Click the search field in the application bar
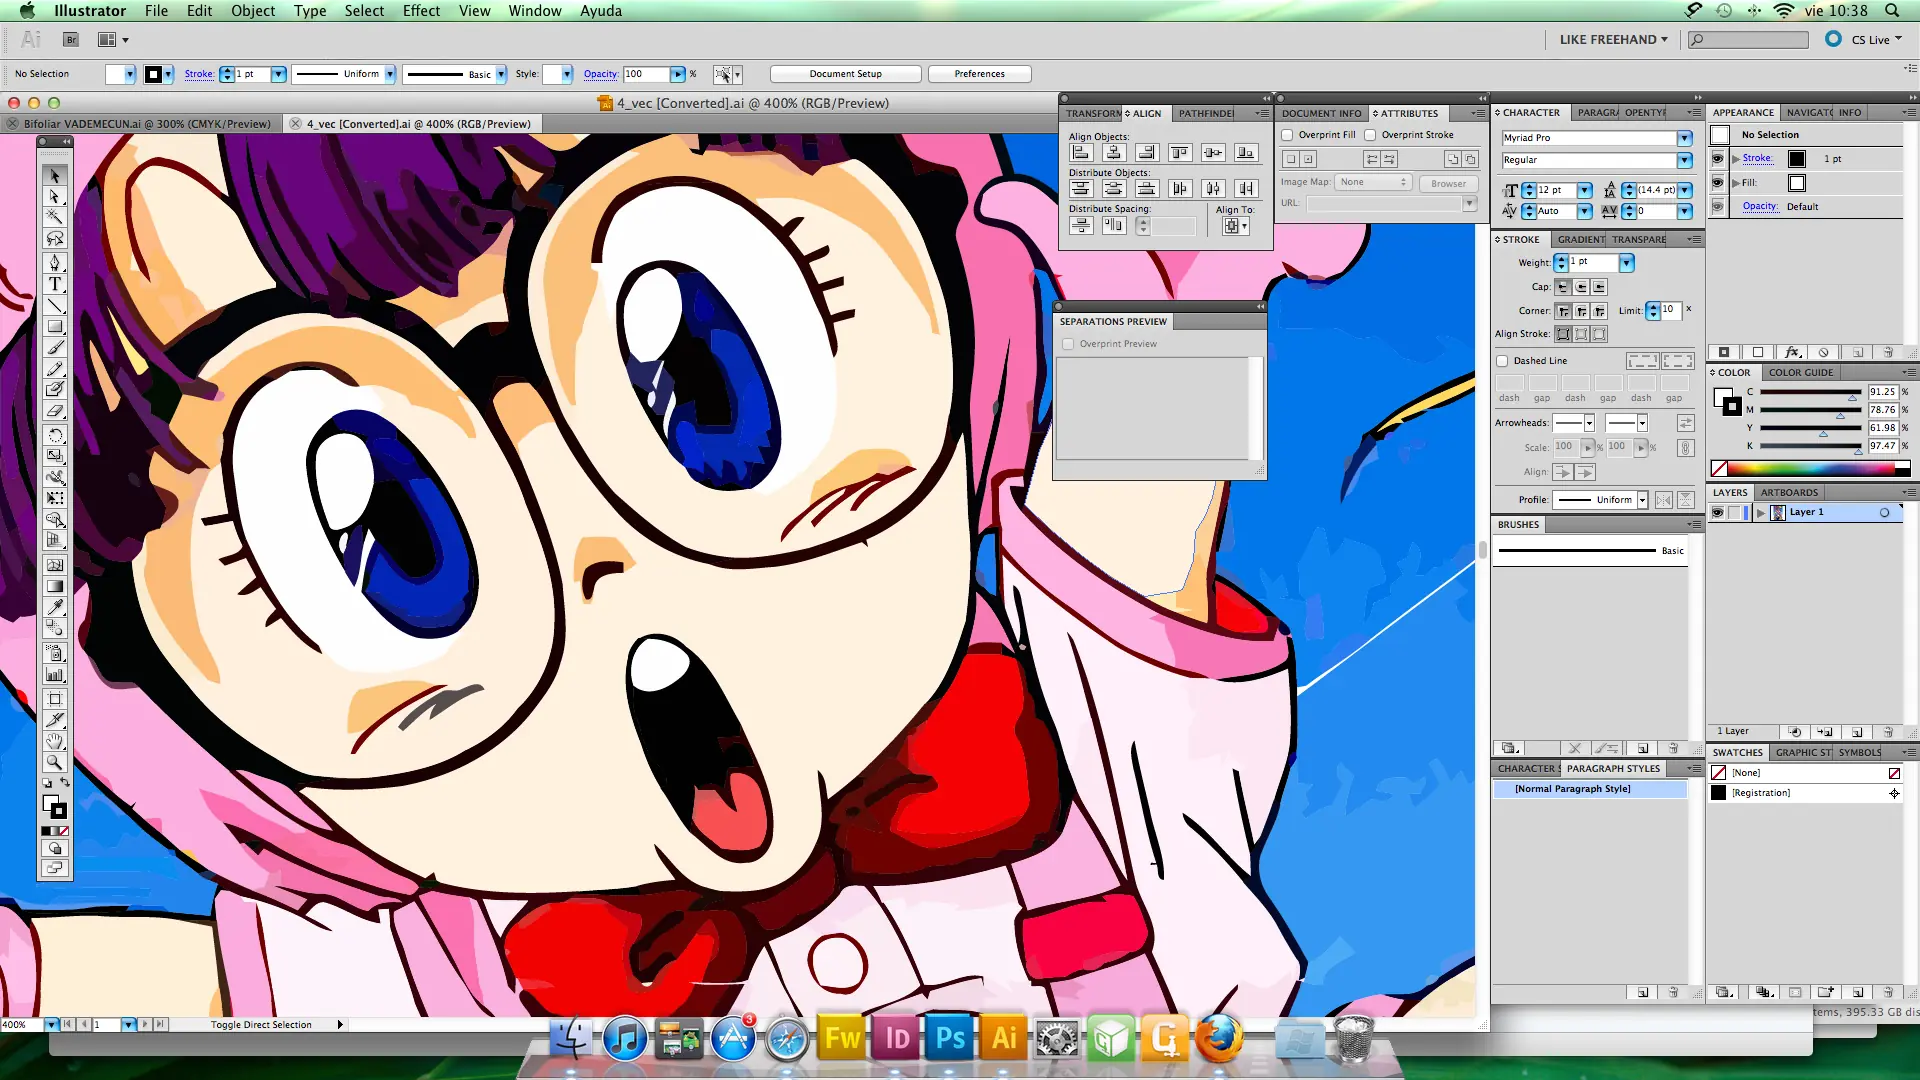Image resolution: width=1920 pixels, height=1080 pixels. coord(1748,40)
